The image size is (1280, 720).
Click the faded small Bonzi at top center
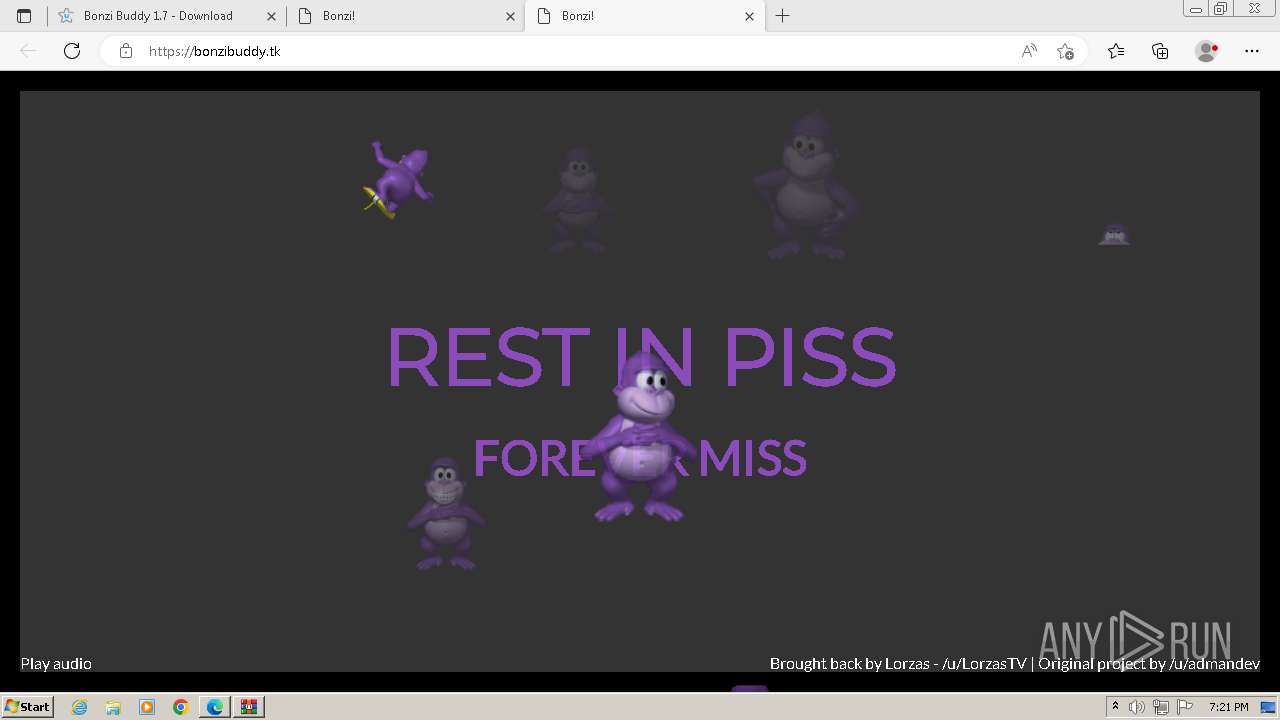click(x=577, y=200)
